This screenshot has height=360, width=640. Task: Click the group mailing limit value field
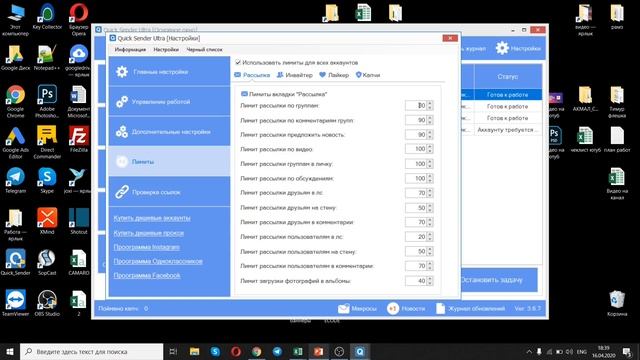click(x=416, y=105)
